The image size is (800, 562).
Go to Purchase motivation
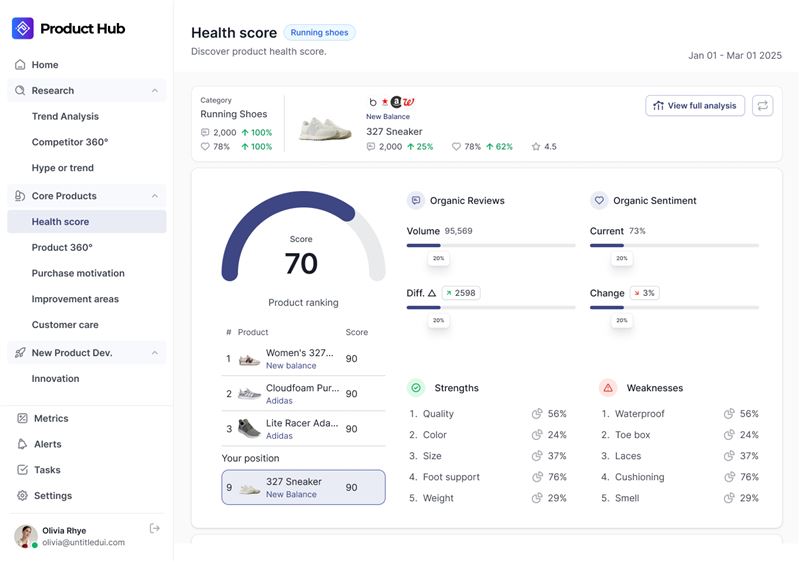tap(78, 273)
